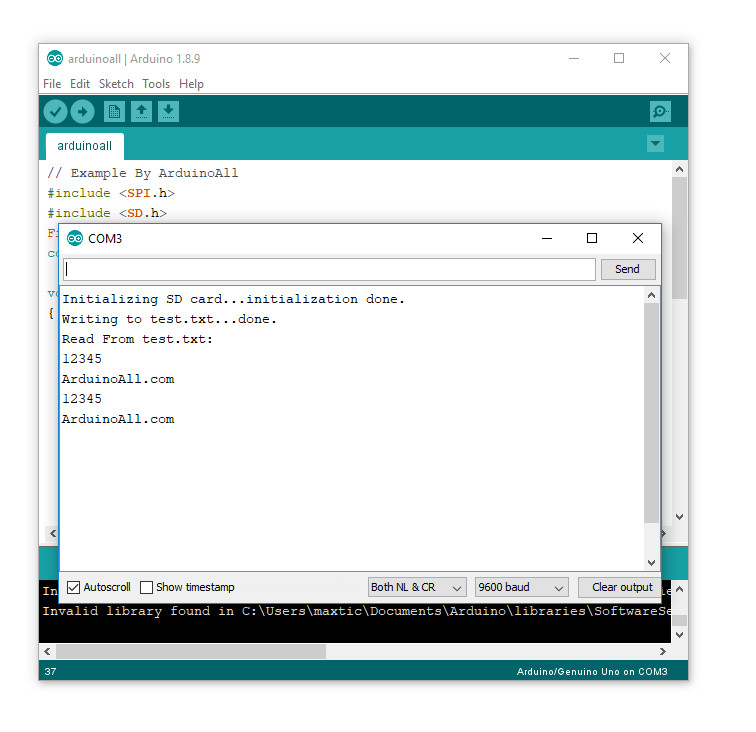Open the tab options dropdown arrow

tap(655, 143)
